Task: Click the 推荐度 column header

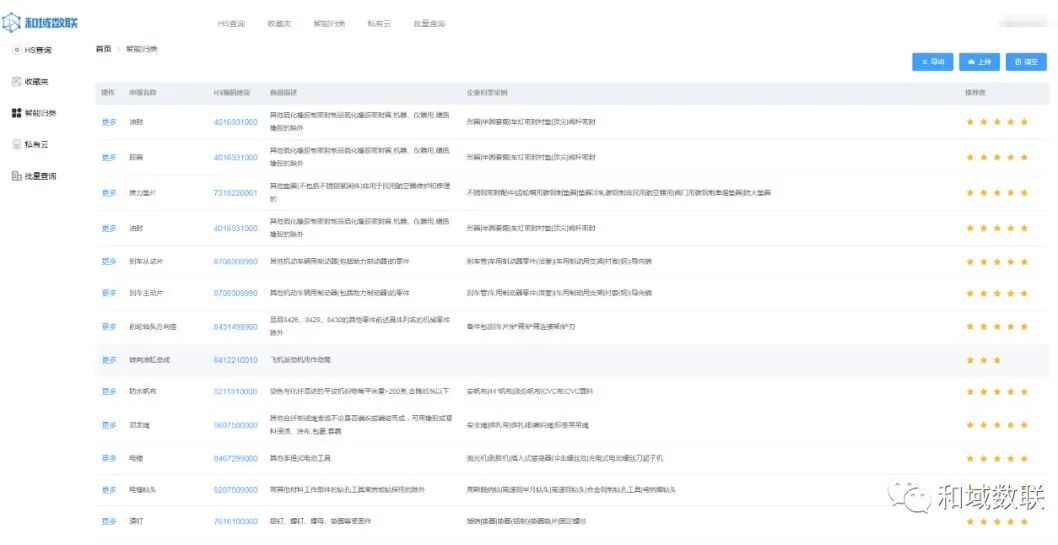Action: [974, 92]
